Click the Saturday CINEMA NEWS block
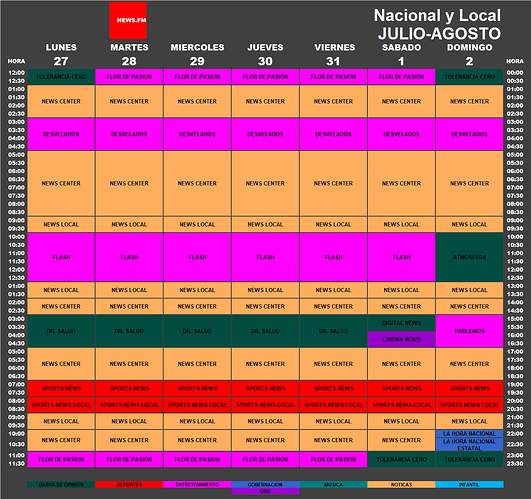This screenshot has height=499, width=531. coord(401,339)
